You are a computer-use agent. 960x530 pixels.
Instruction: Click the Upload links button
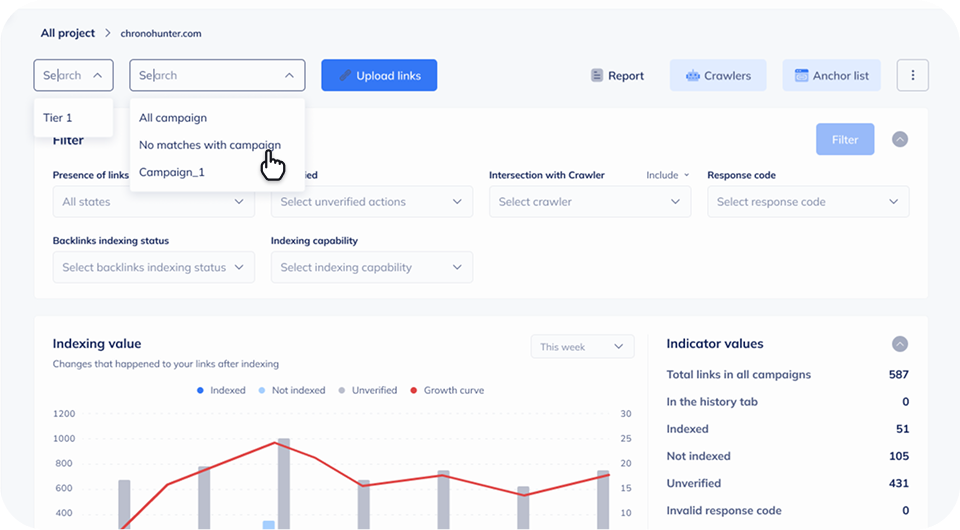coord(379,75)
